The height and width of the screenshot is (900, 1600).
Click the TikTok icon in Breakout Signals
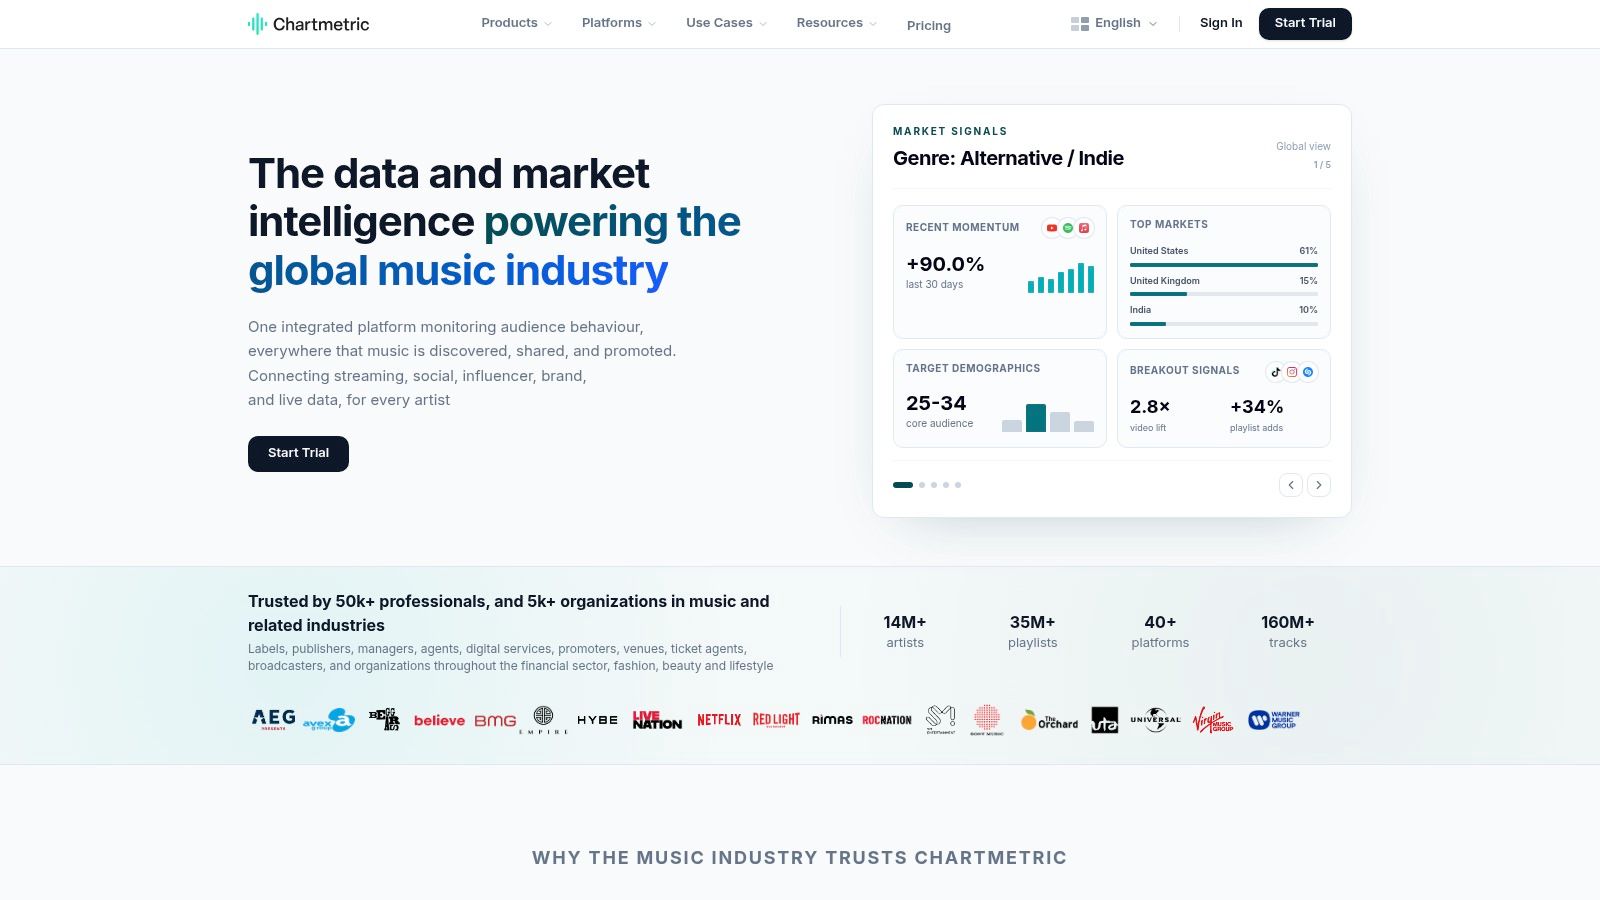(1276, 372)
